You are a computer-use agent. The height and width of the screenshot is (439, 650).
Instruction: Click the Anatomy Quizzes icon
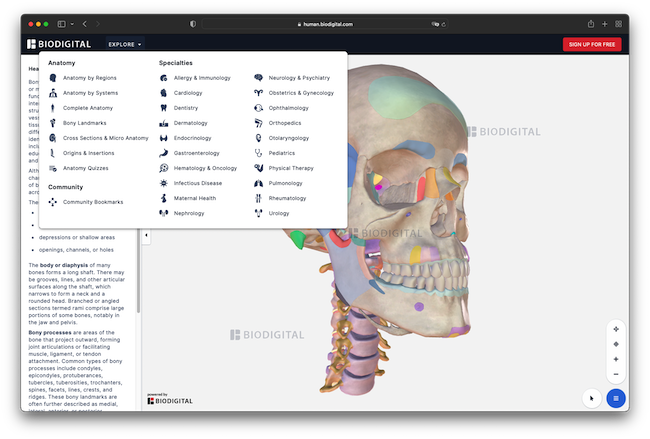(x=53, y=168)
